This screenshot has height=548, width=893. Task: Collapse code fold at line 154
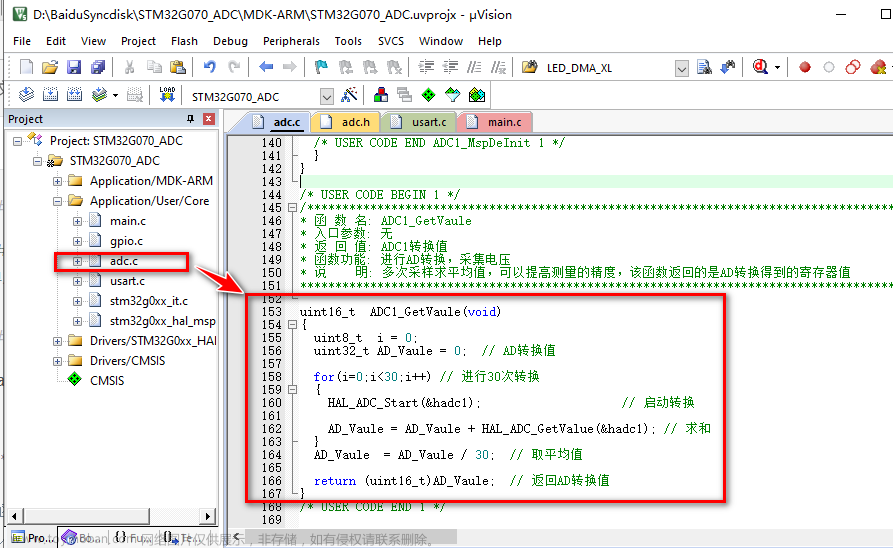[292, 325]
